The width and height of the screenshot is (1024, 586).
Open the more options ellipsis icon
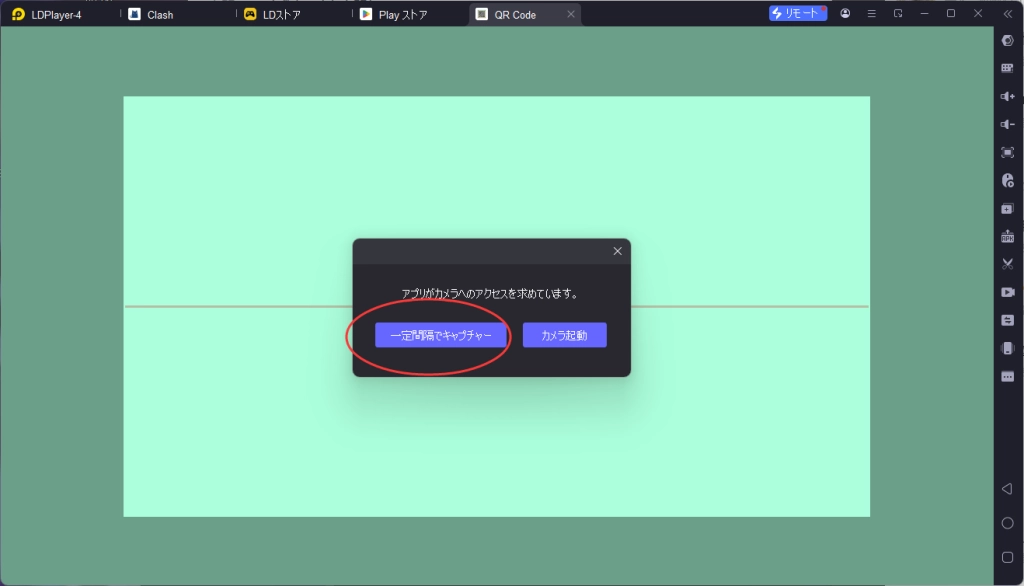click(x=1008, y=377)
